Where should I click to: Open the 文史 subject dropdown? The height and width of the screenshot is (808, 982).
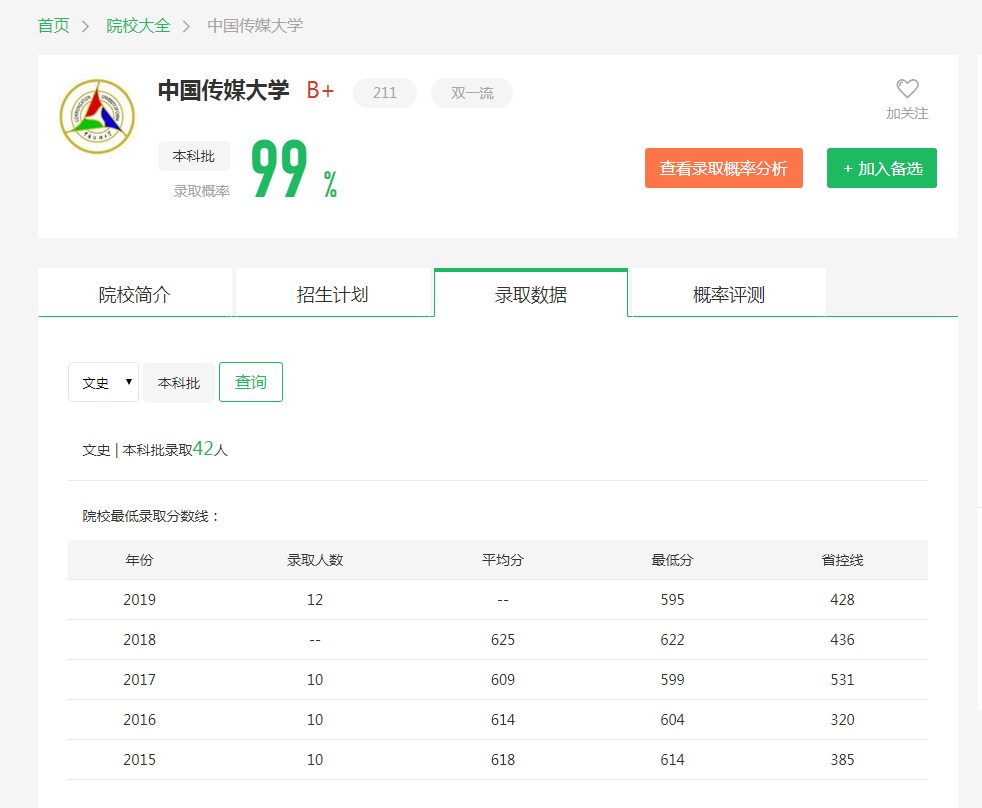point(103,382)
